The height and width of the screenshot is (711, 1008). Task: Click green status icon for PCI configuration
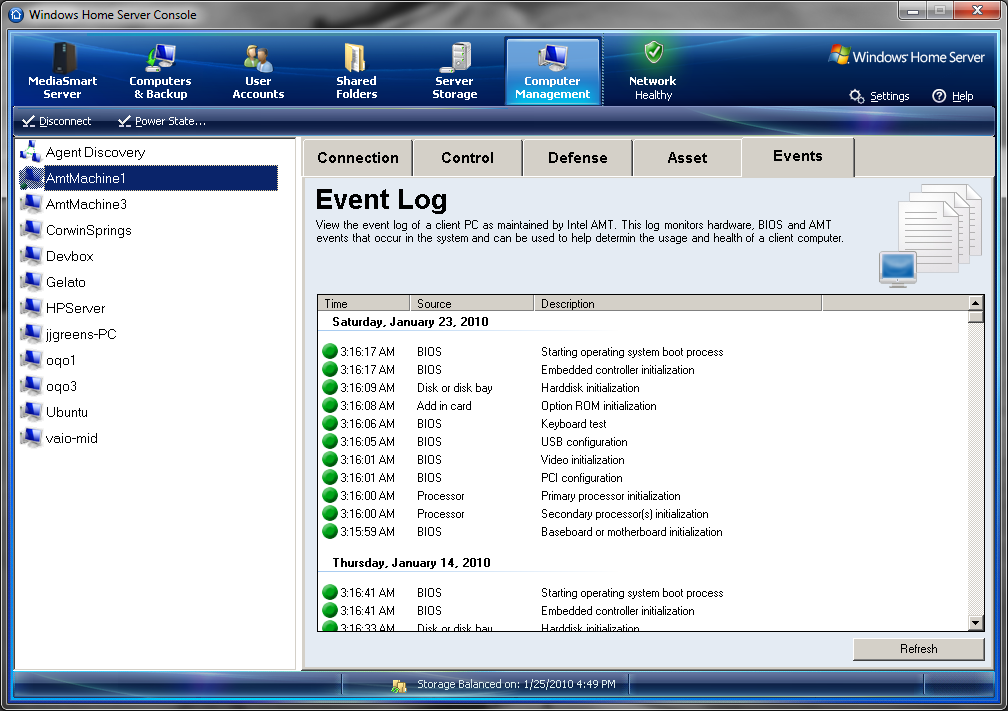(x=330, y=477)
